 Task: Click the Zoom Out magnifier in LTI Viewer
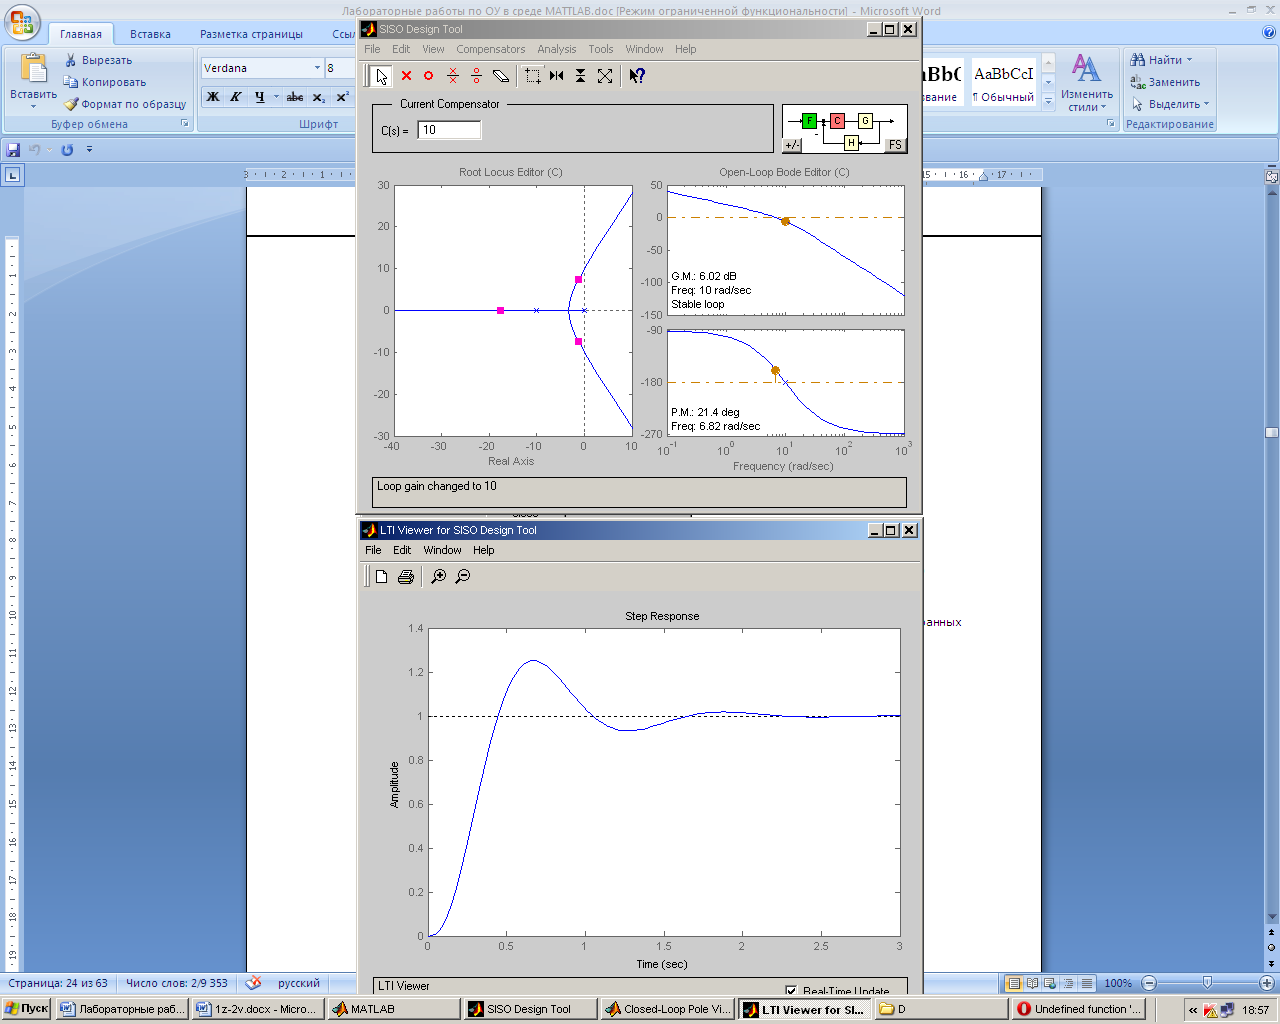point(462,577)
